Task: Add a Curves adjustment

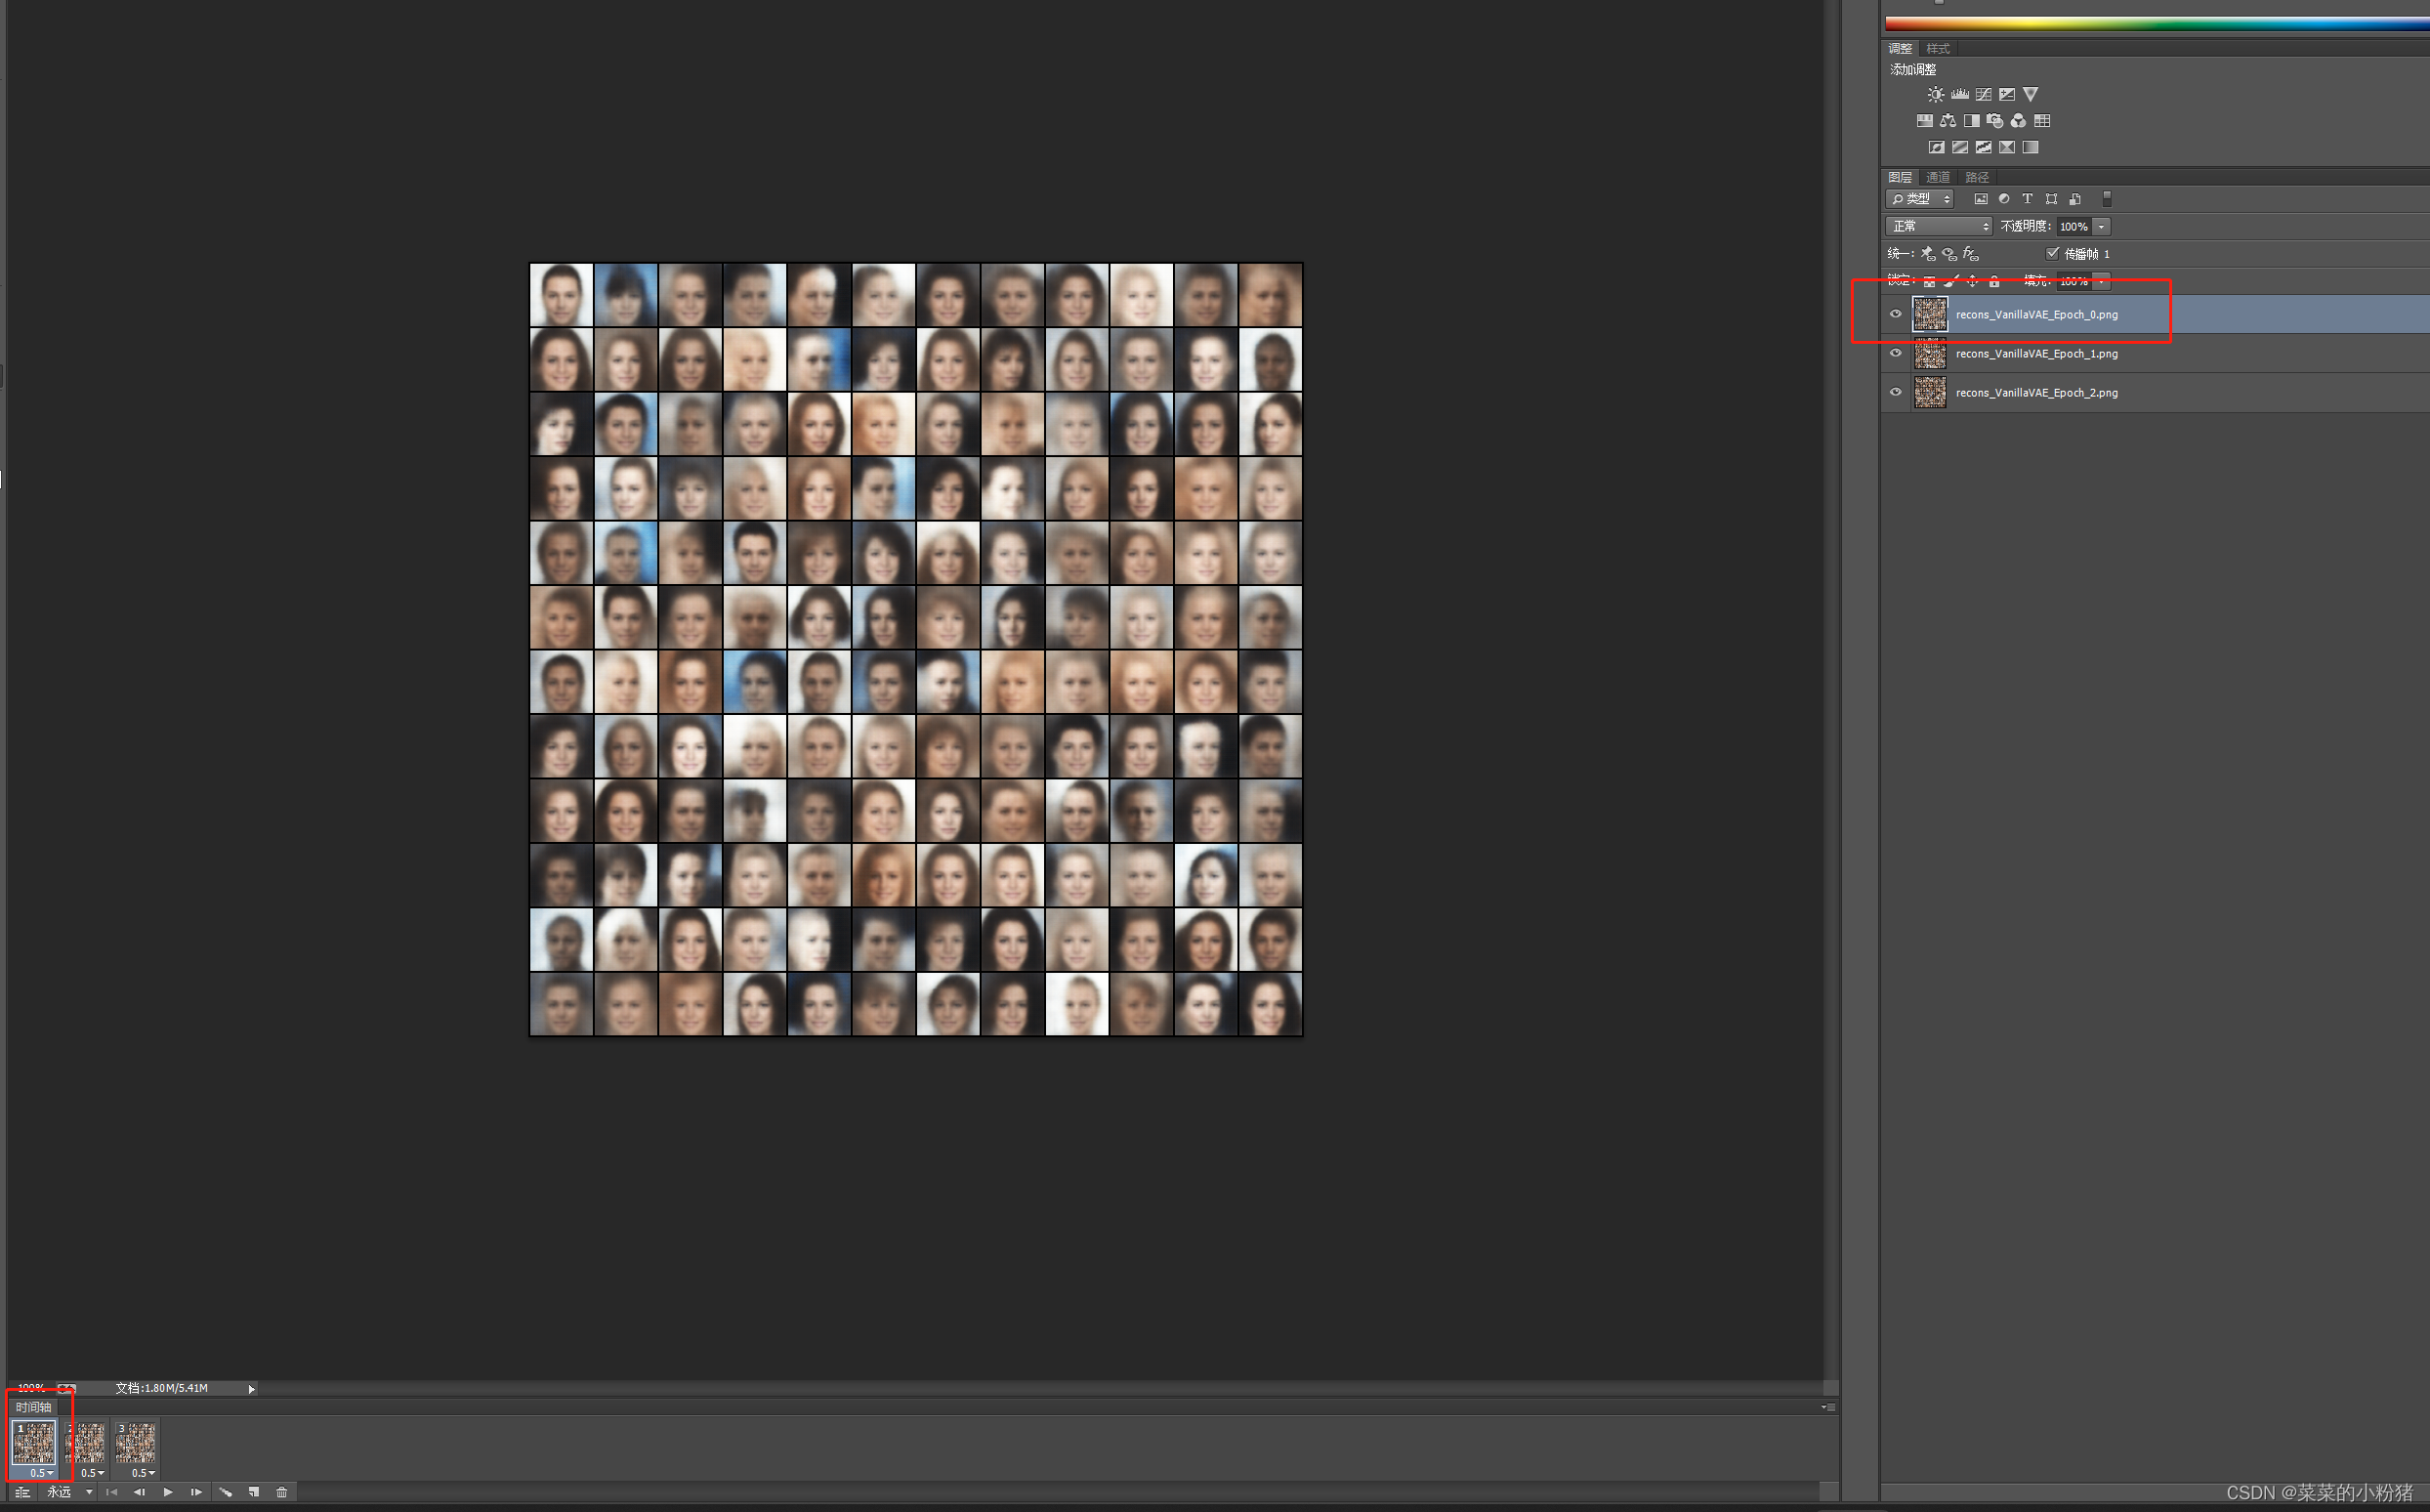Action: 1983,95
